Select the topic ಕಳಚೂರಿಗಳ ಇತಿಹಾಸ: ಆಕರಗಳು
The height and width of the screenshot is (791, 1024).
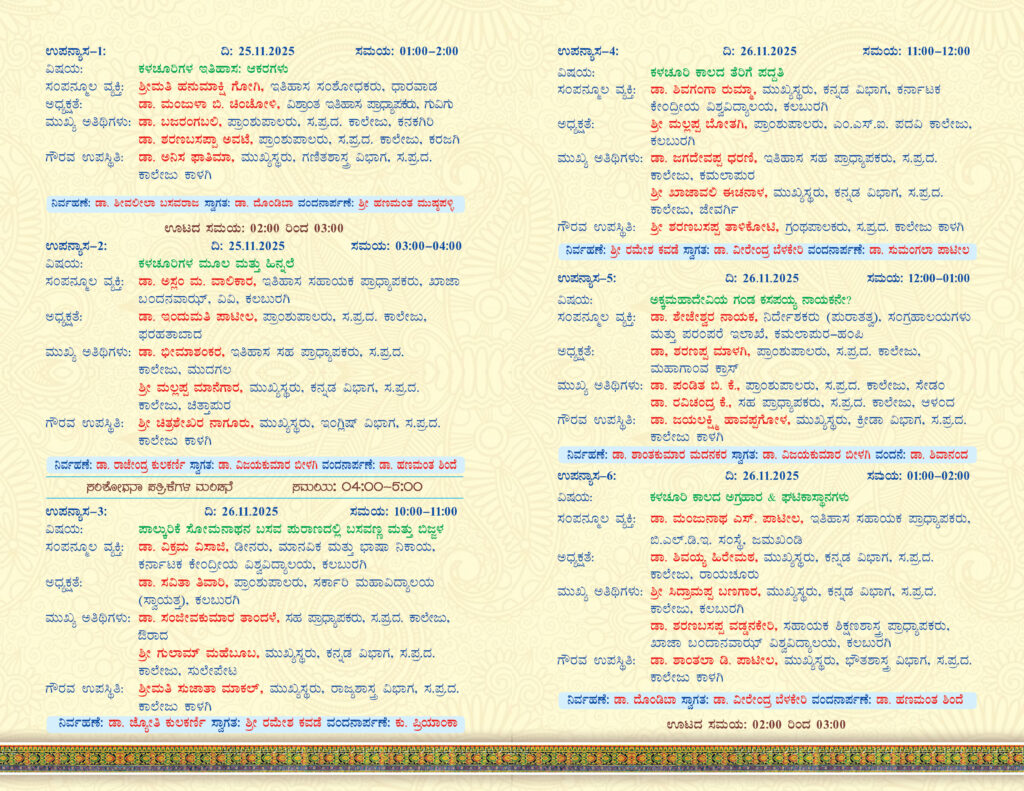pos(213,70)
